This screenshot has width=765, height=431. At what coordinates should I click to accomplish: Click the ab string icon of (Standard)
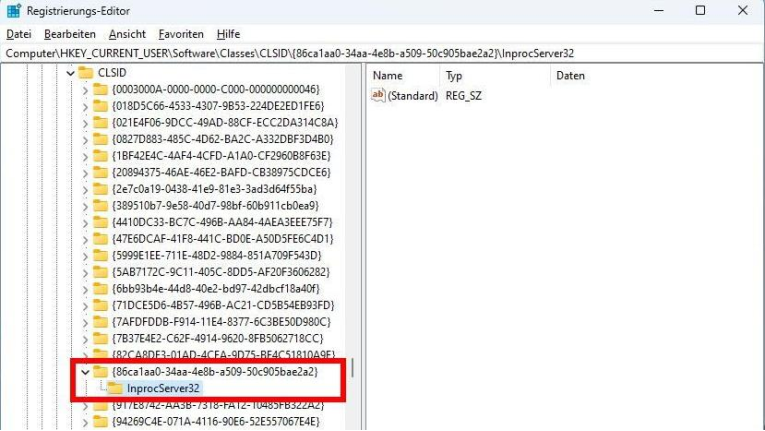pyautogui.click(x=378, y=95)
